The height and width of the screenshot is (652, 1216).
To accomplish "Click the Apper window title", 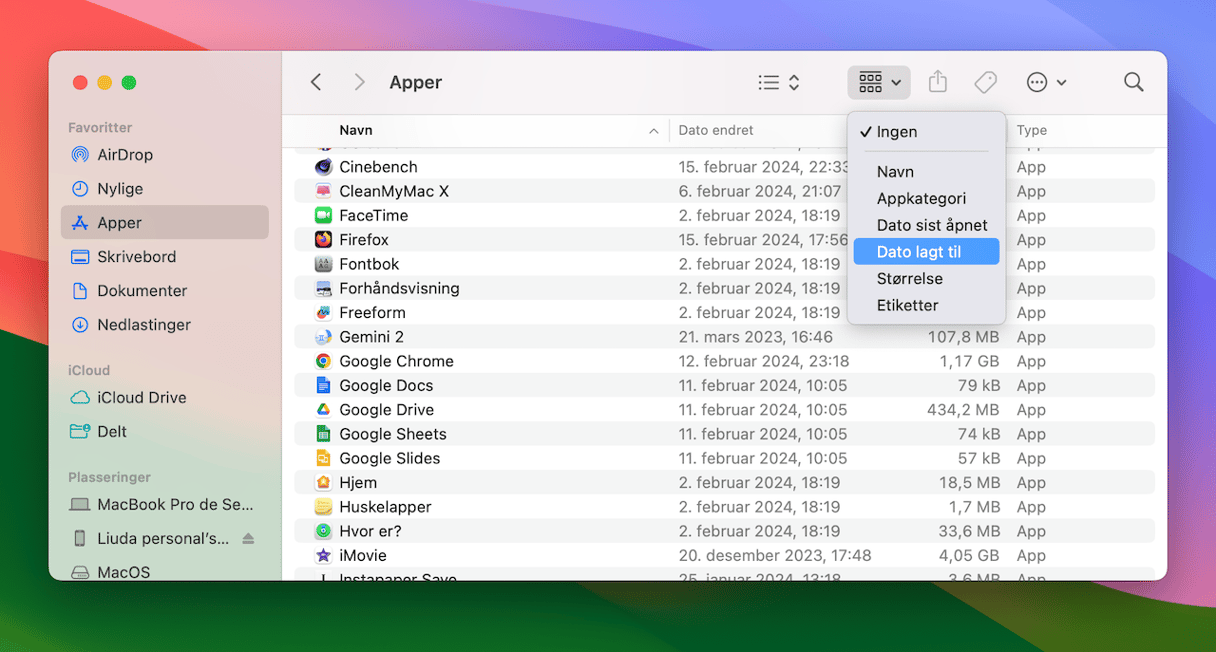I will pos(415,82).
